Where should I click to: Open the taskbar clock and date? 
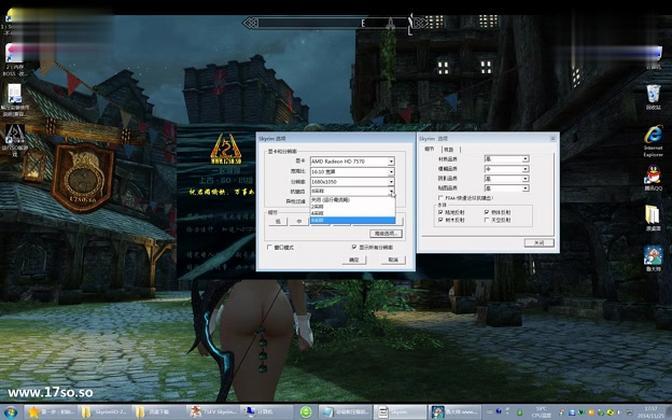click(651, 412)
